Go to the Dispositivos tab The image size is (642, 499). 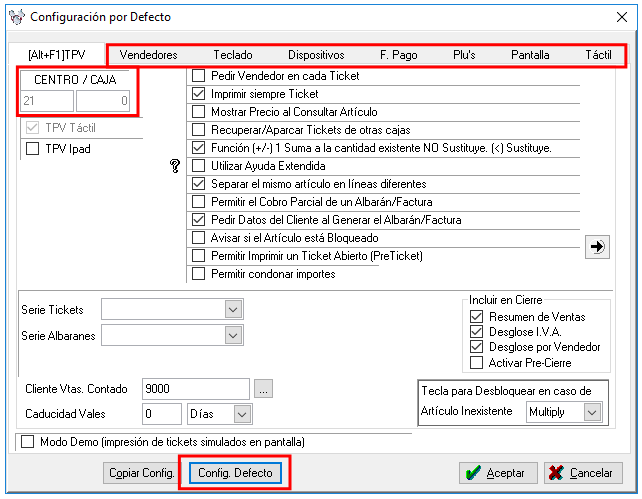click(316, 55)
